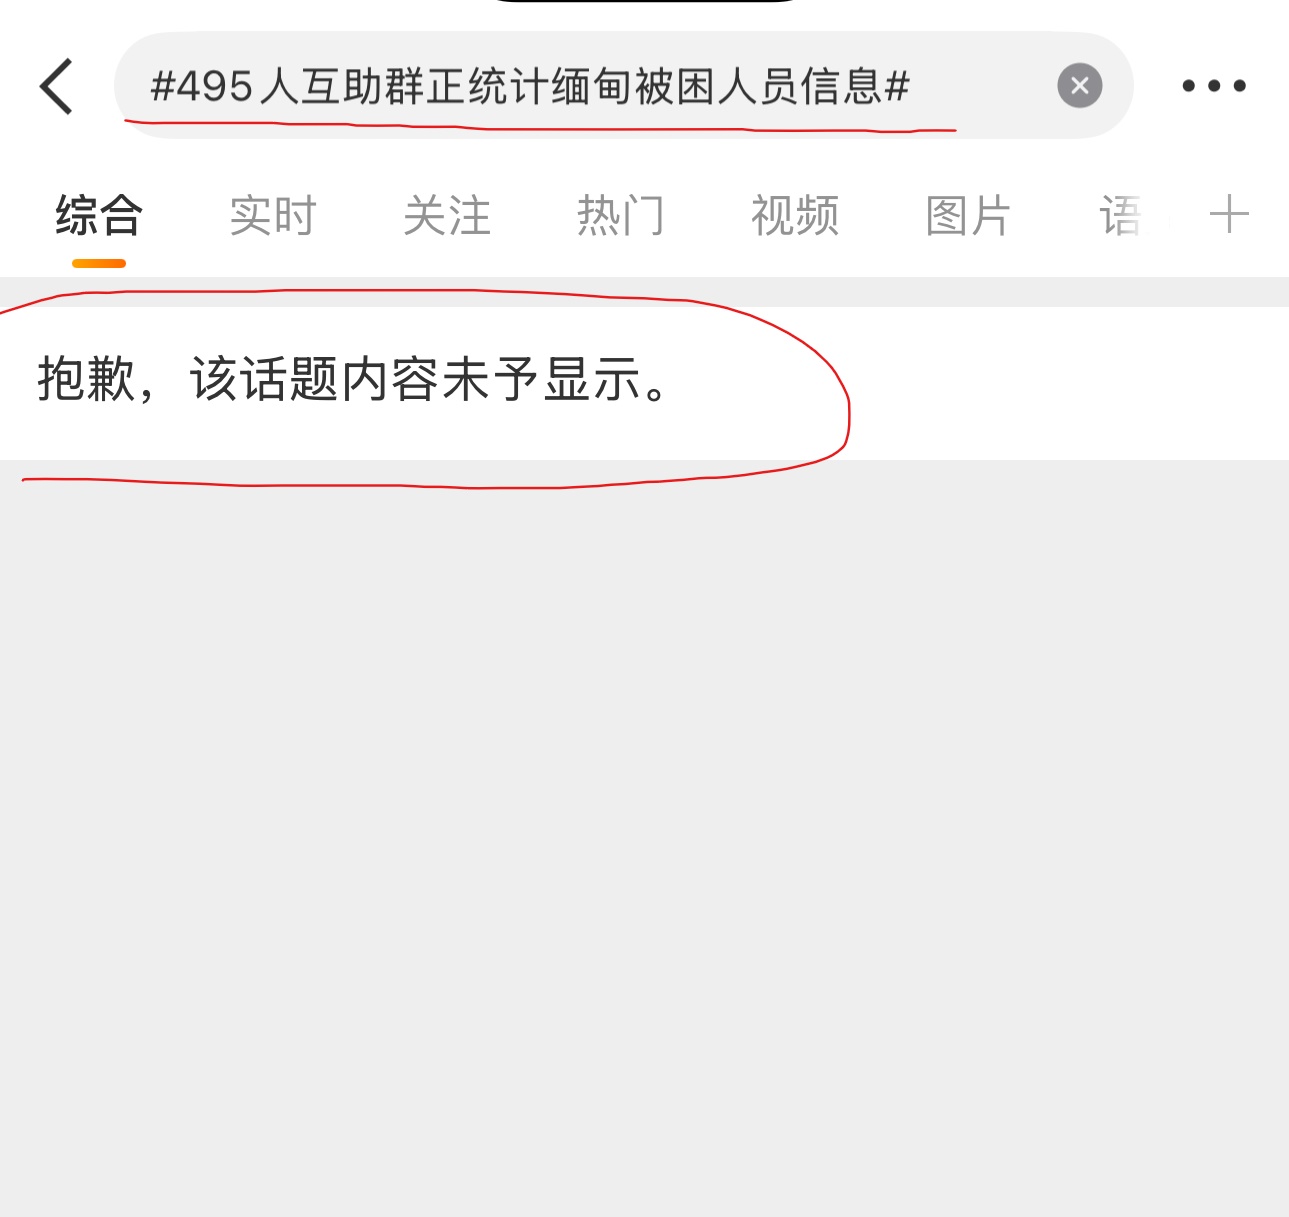Open the 关注 tab
Viewport: 1289px width, 1217px height.
click(447, 216)
